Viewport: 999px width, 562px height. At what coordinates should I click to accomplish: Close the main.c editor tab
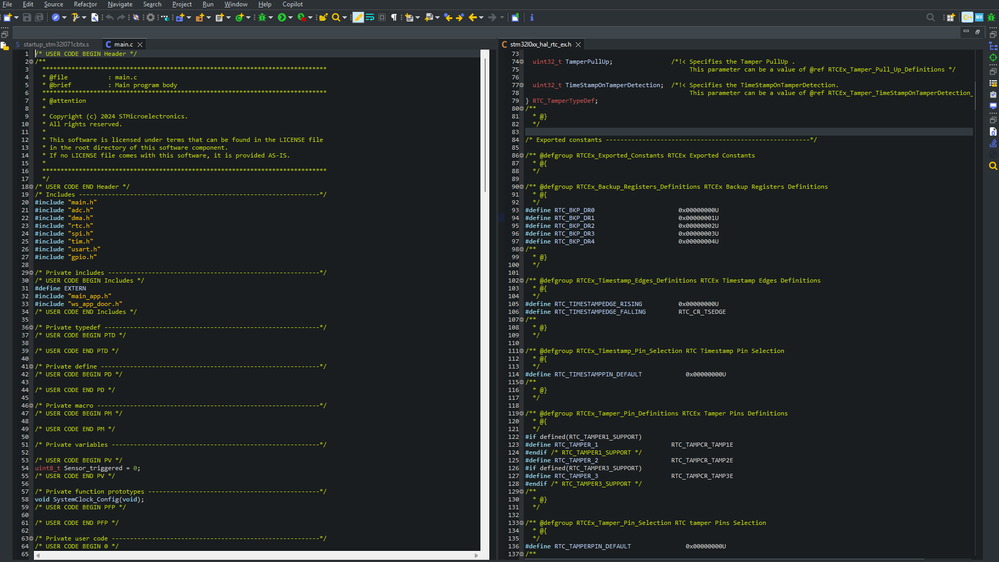(141, 45)
